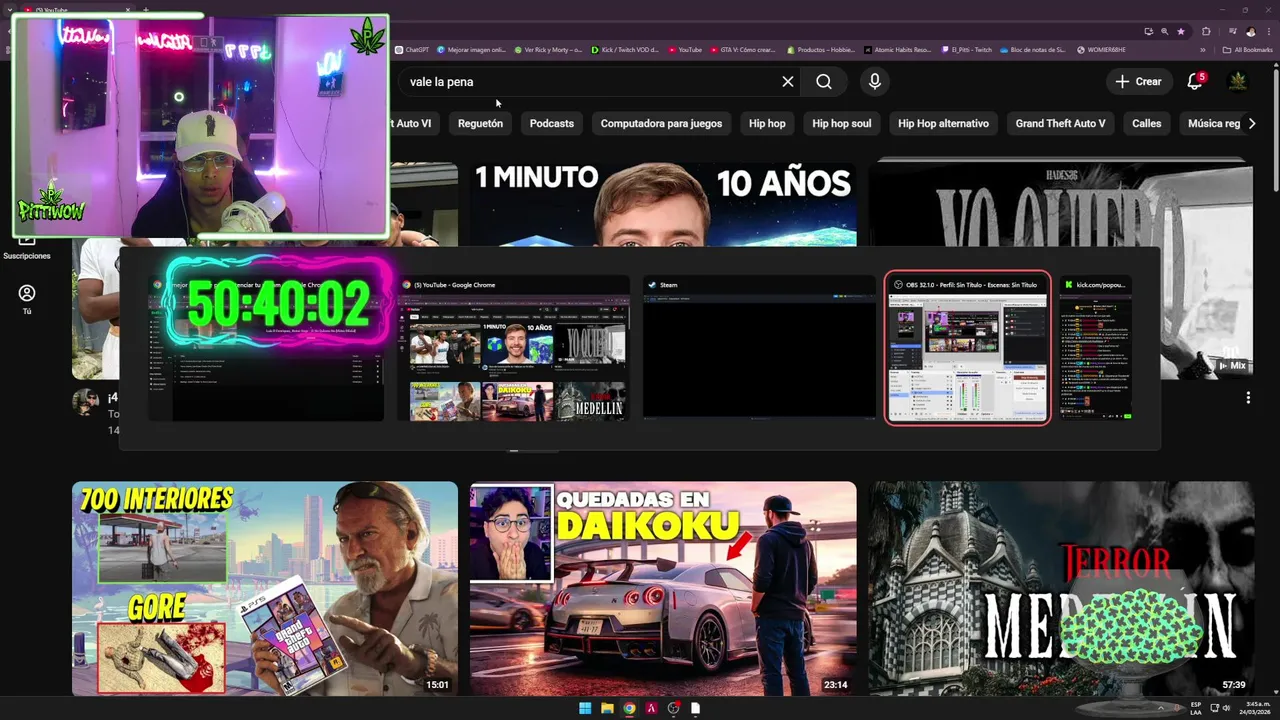
Task: Open Kick / Twitch VOD bookmark
Action: click(625, 50)
